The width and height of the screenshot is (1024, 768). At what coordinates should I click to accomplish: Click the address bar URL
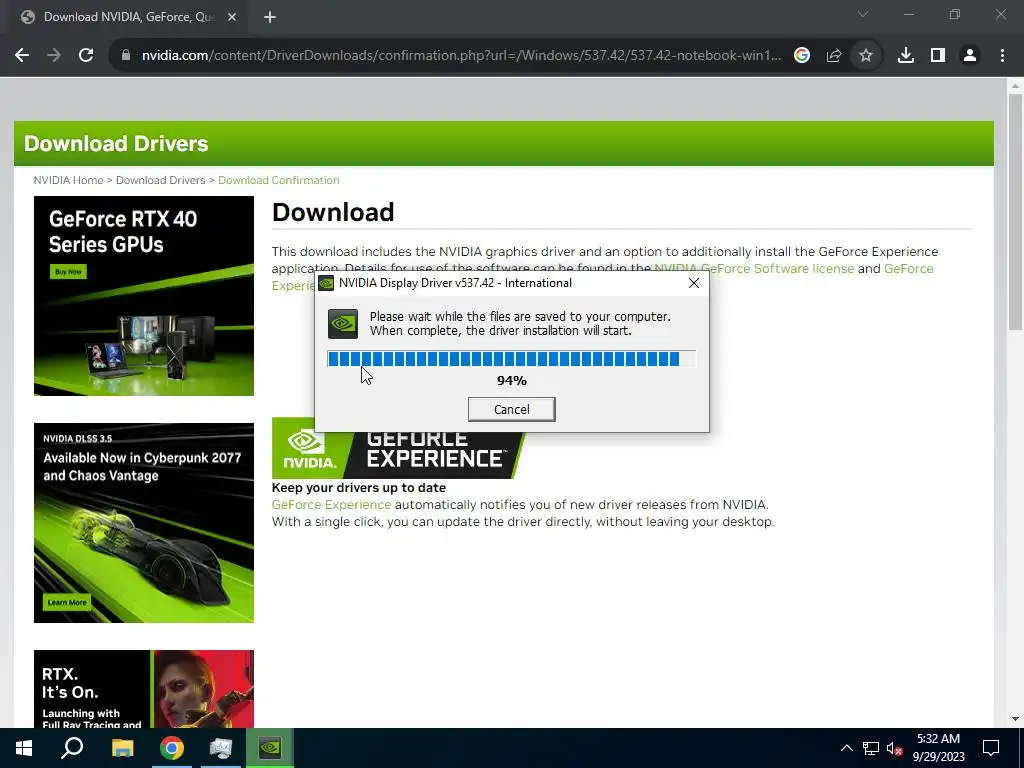pyautogui.click(x=461, y=56)
